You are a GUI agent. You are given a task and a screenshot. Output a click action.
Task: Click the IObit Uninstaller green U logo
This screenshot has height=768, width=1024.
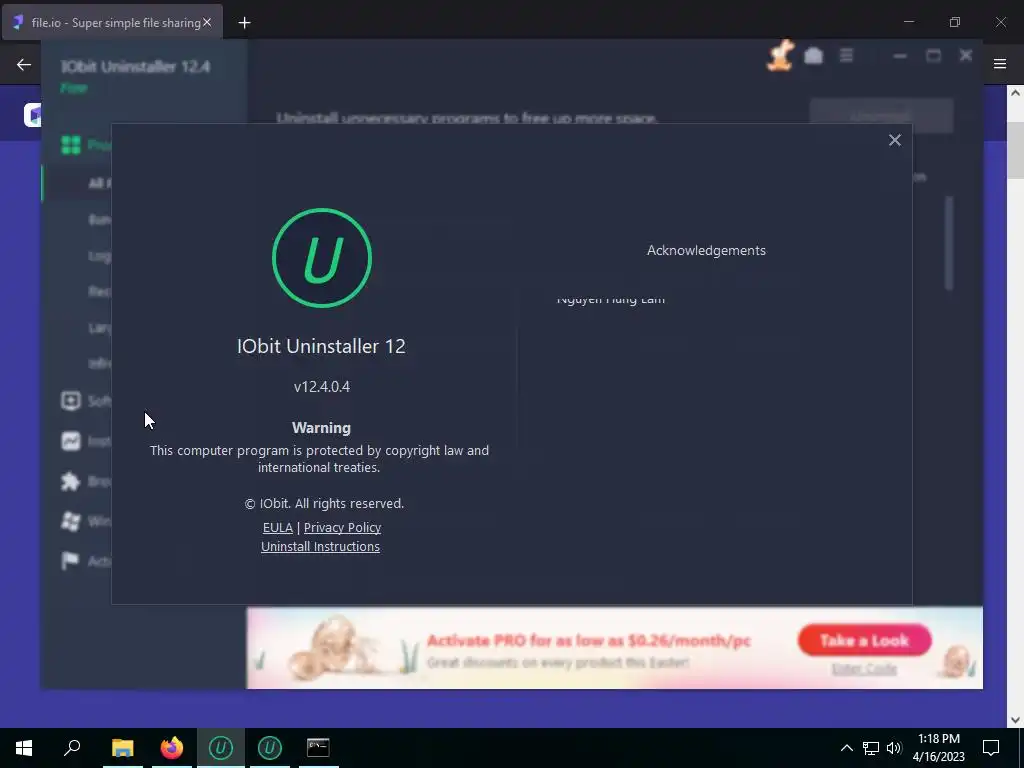click(x=322, y=258)
